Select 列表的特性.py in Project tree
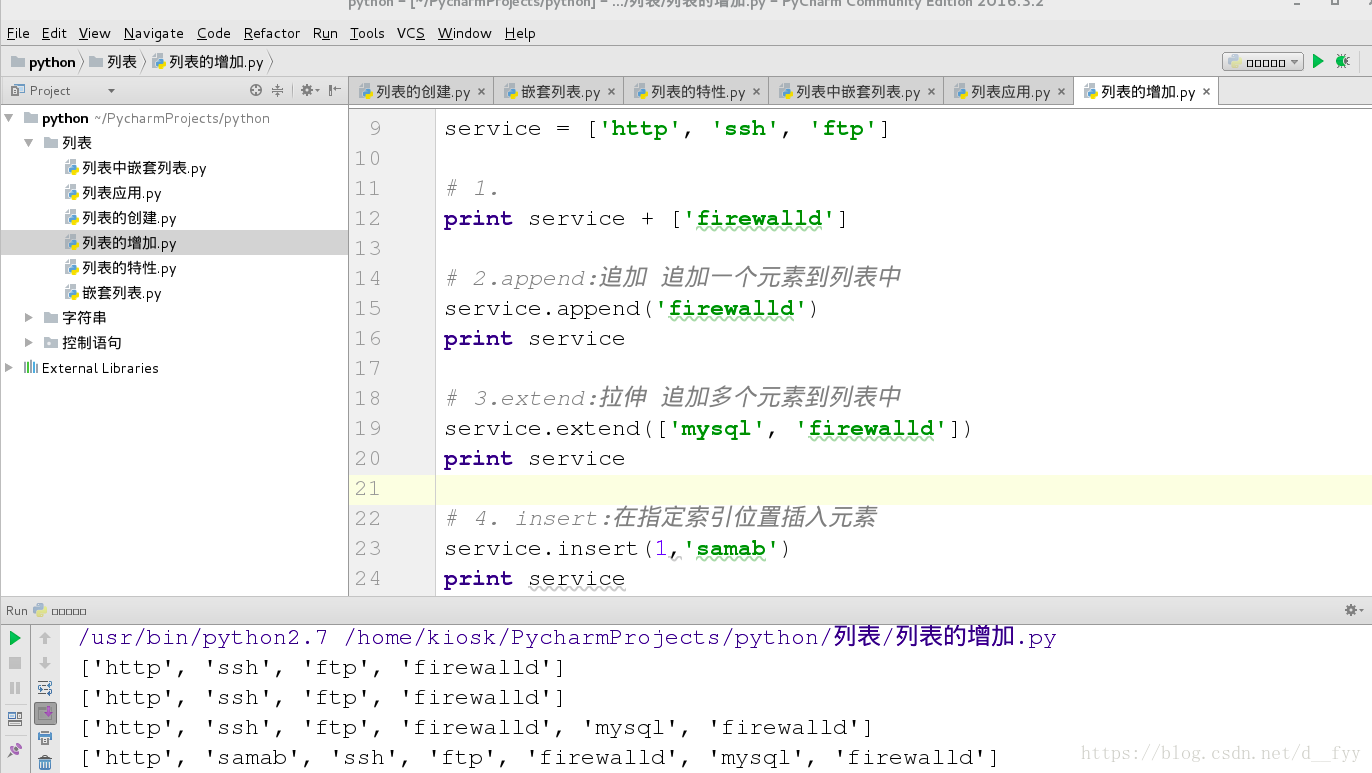This screenshot has height=773, width=1372. pos(120,268)
